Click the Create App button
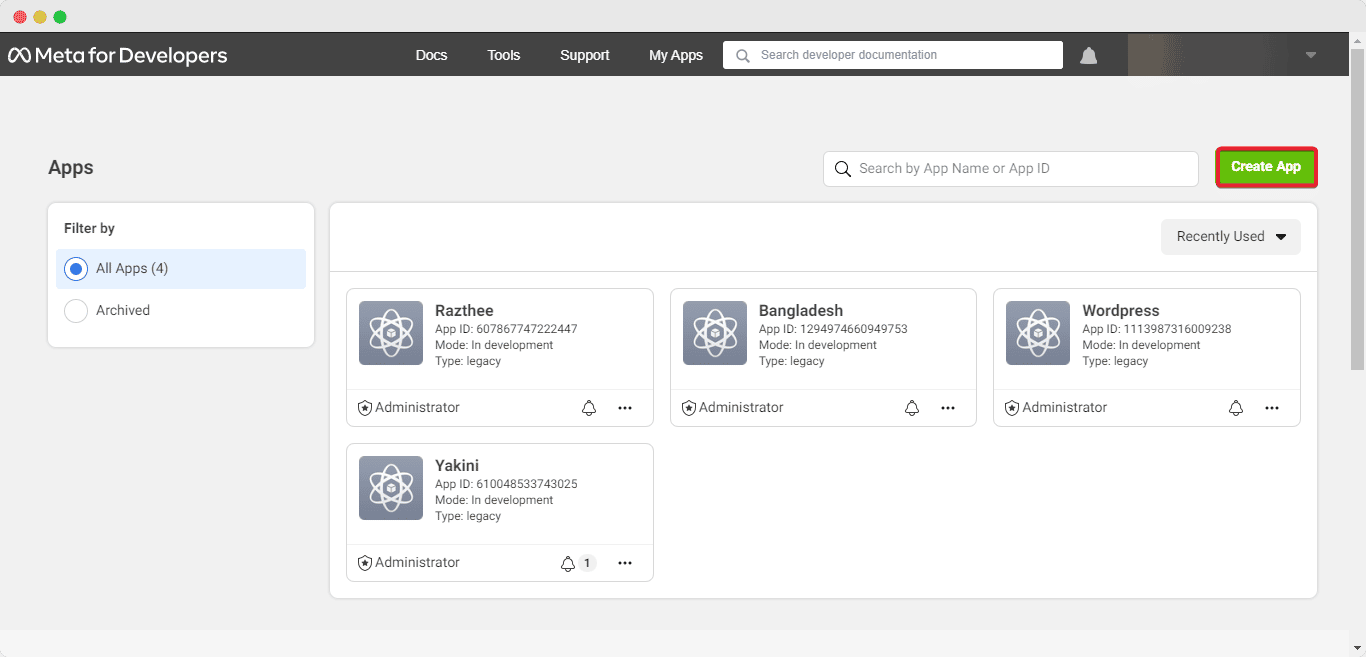 tap(1266, 167)
